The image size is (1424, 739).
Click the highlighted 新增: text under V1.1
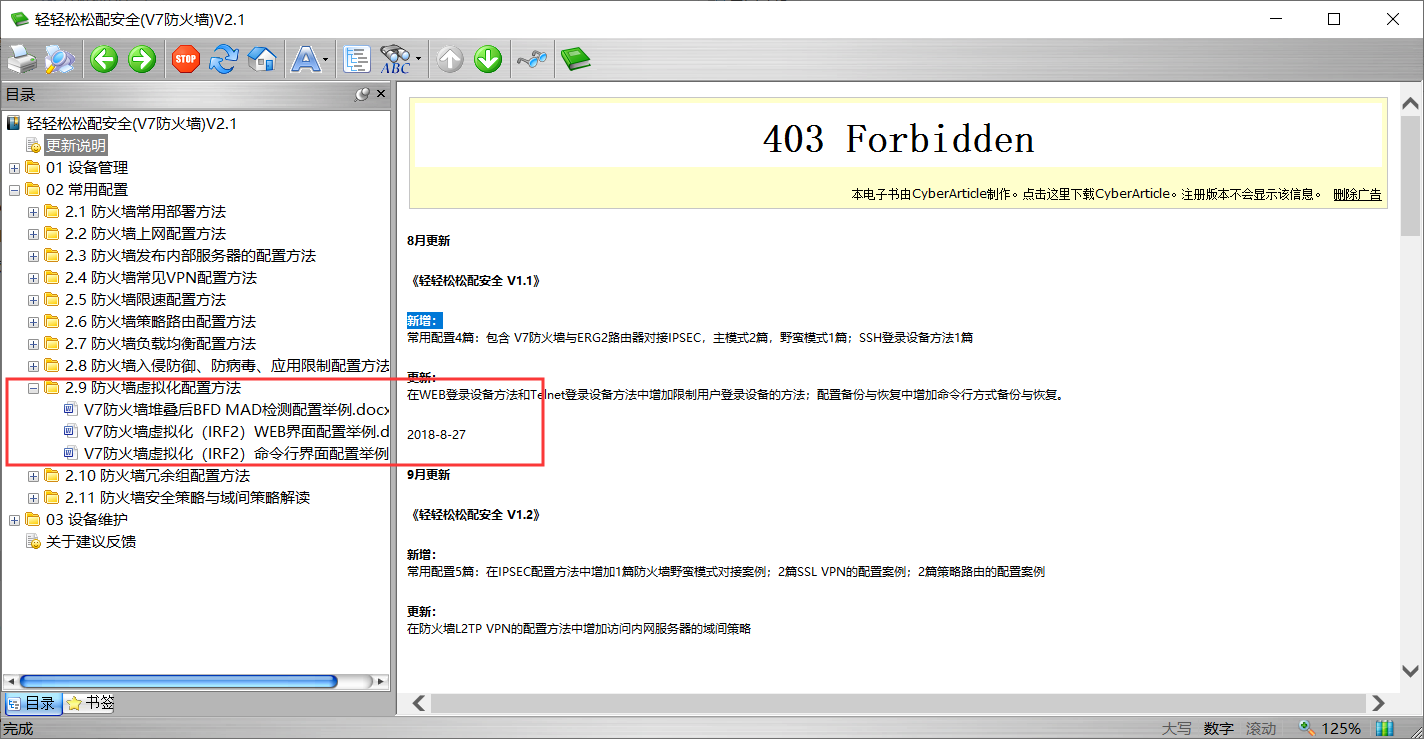[x=424, y=320]
